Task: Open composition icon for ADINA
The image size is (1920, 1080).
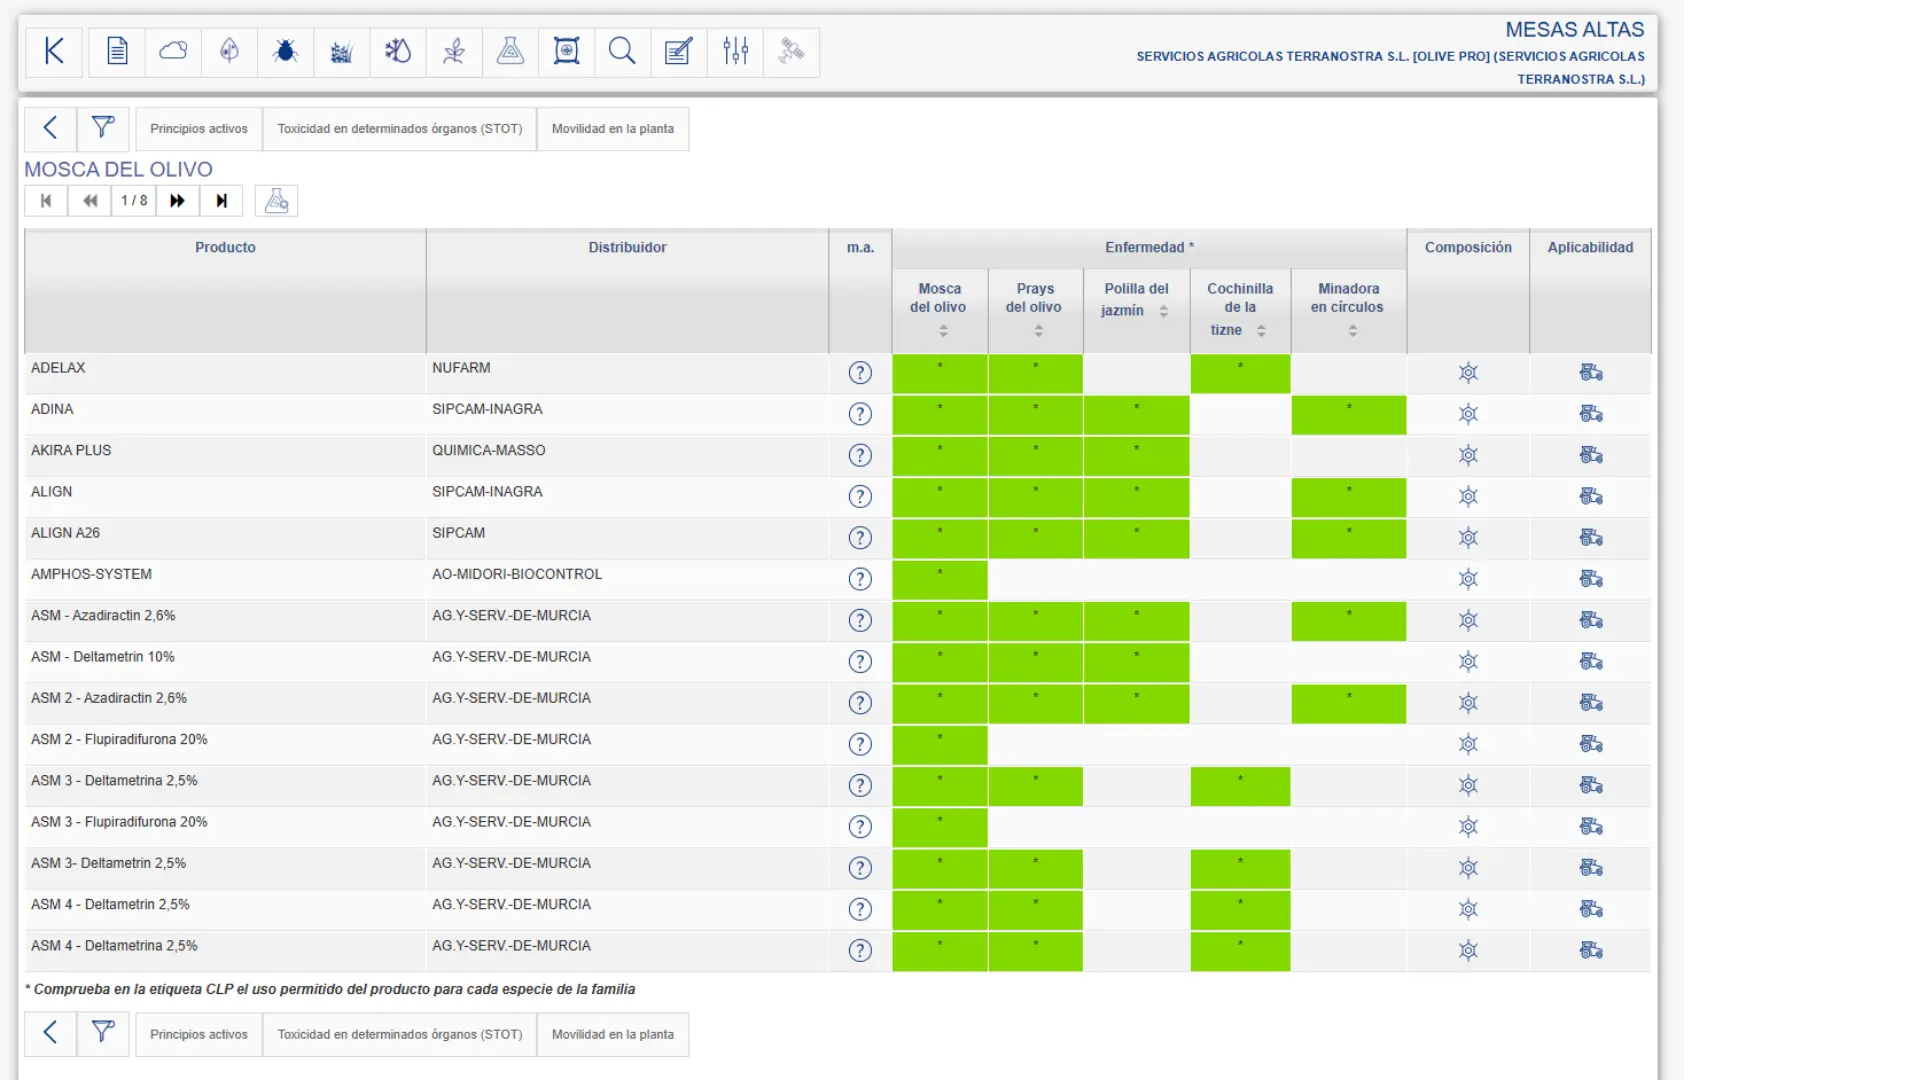Action: [x=1468, y=414]
